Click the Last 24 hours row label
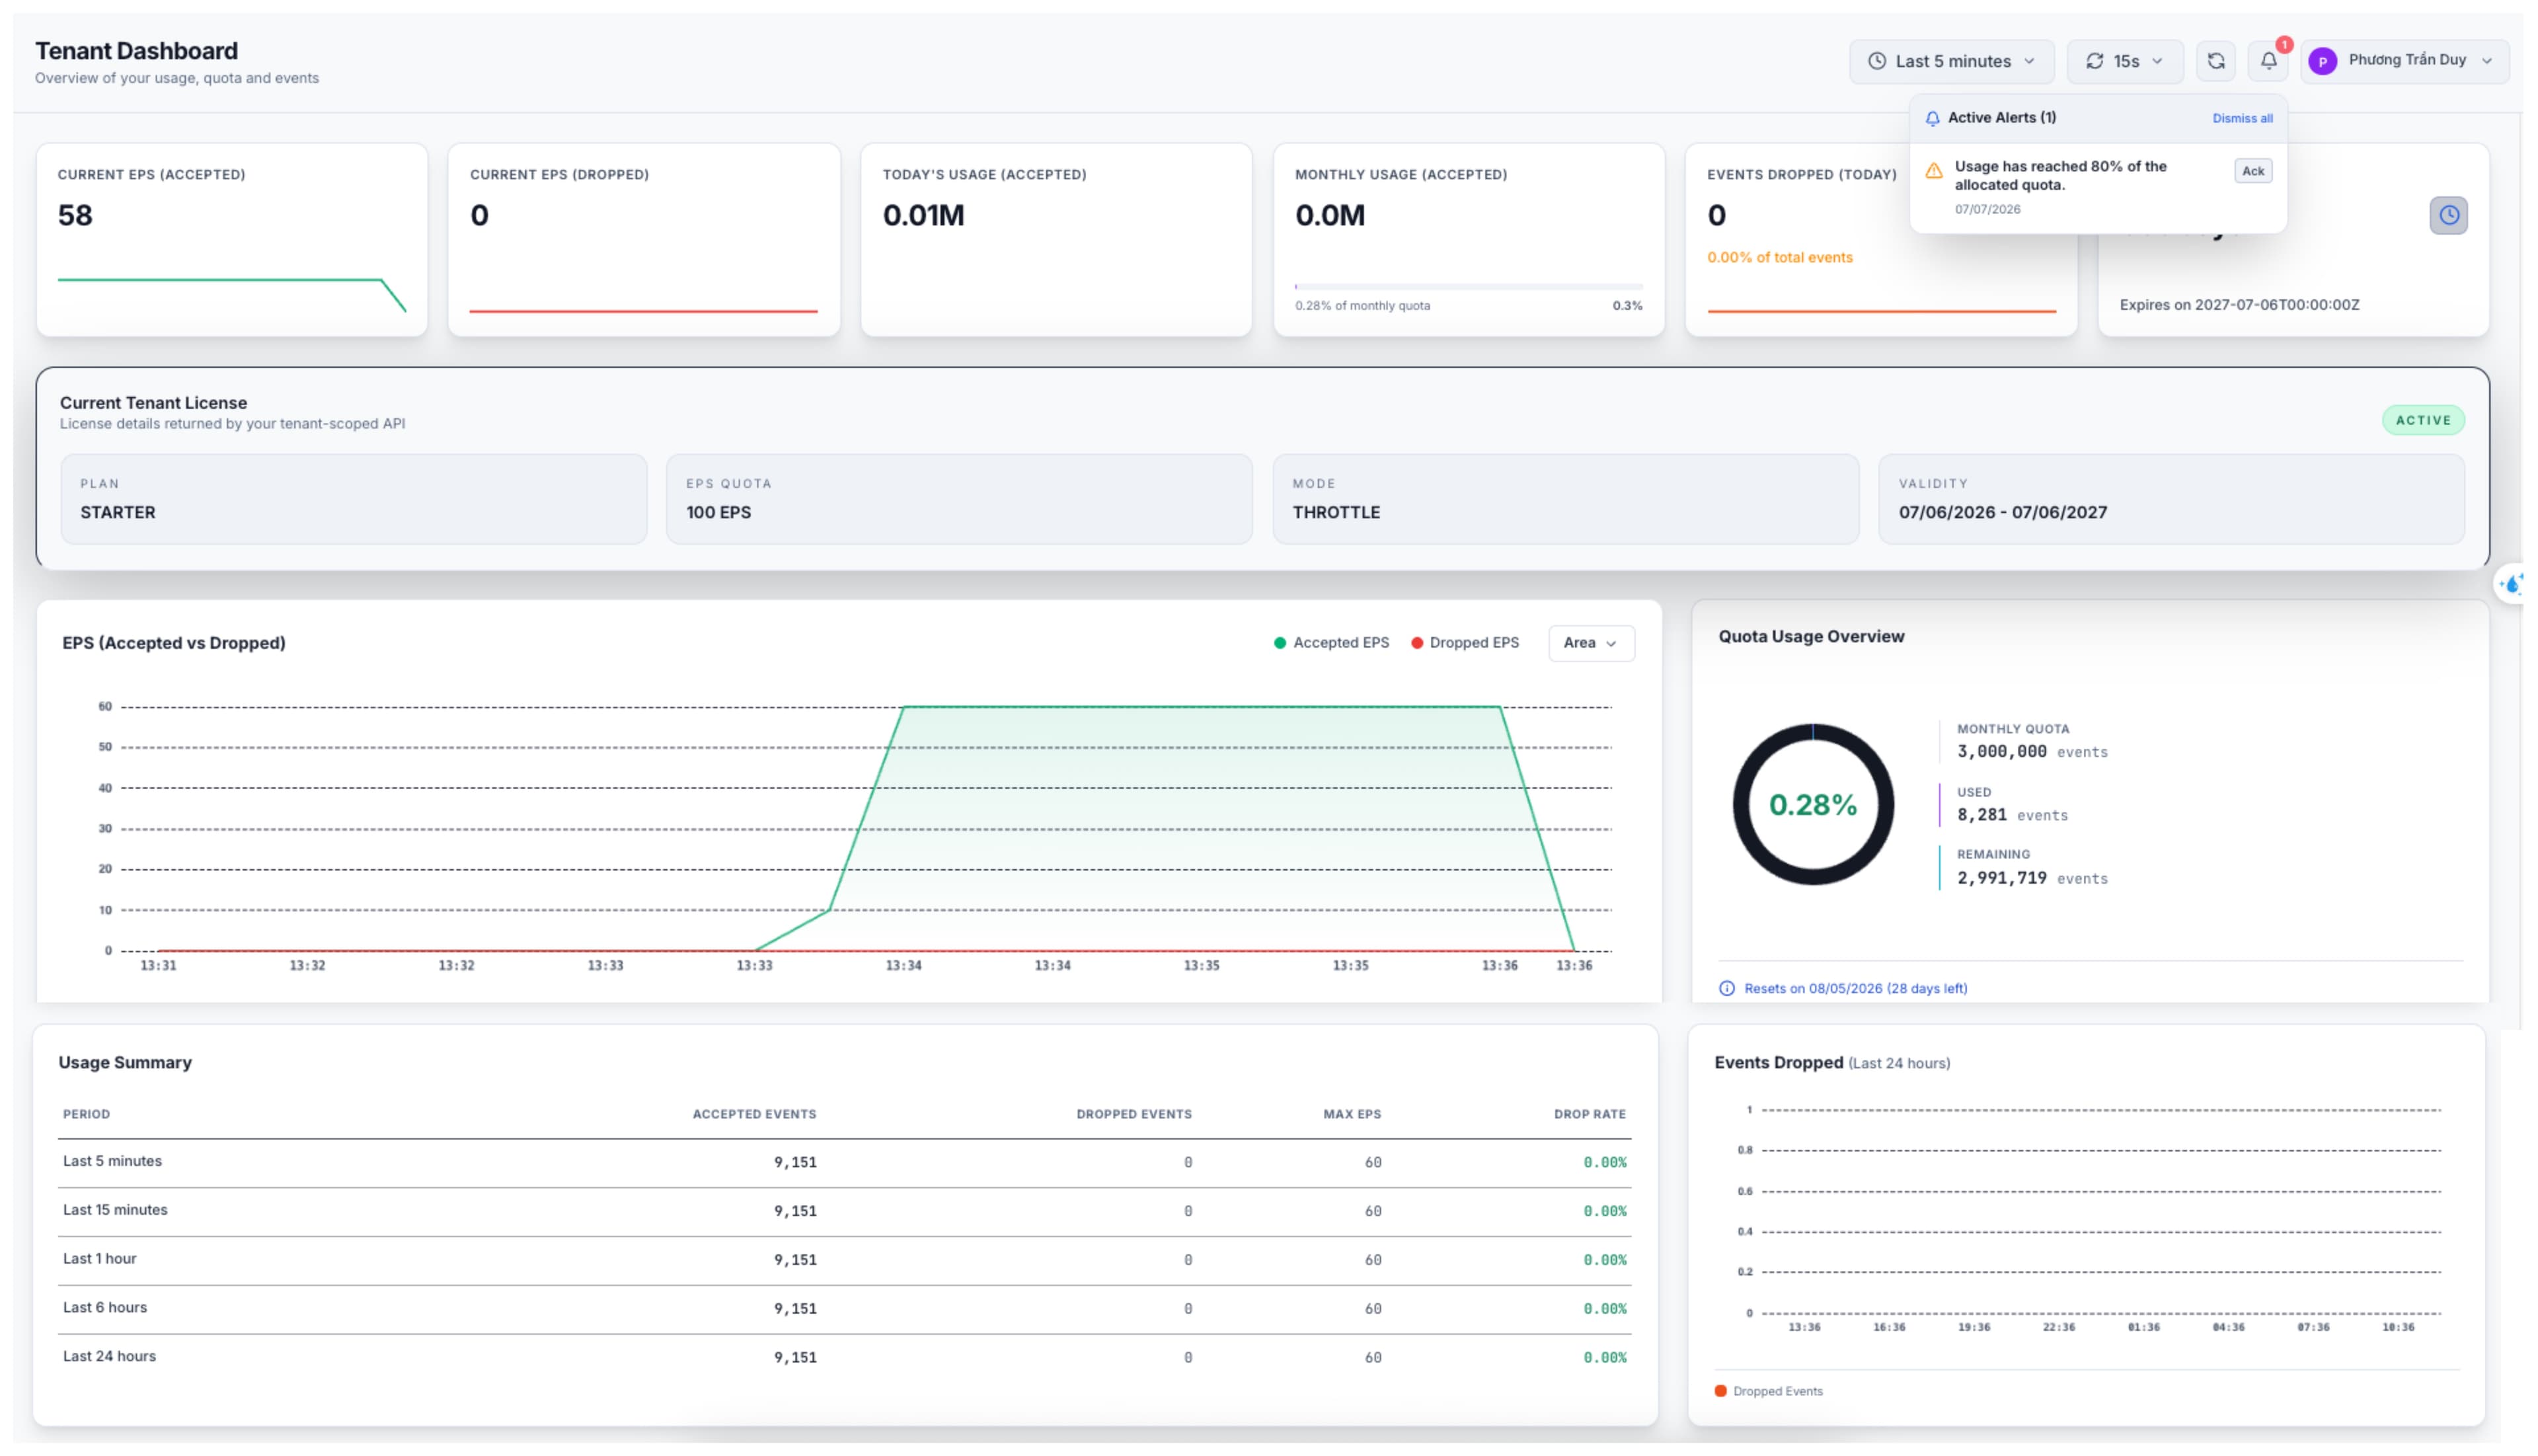The width and height of the screenshot is (2538, 1456). tap(109, 1357)
